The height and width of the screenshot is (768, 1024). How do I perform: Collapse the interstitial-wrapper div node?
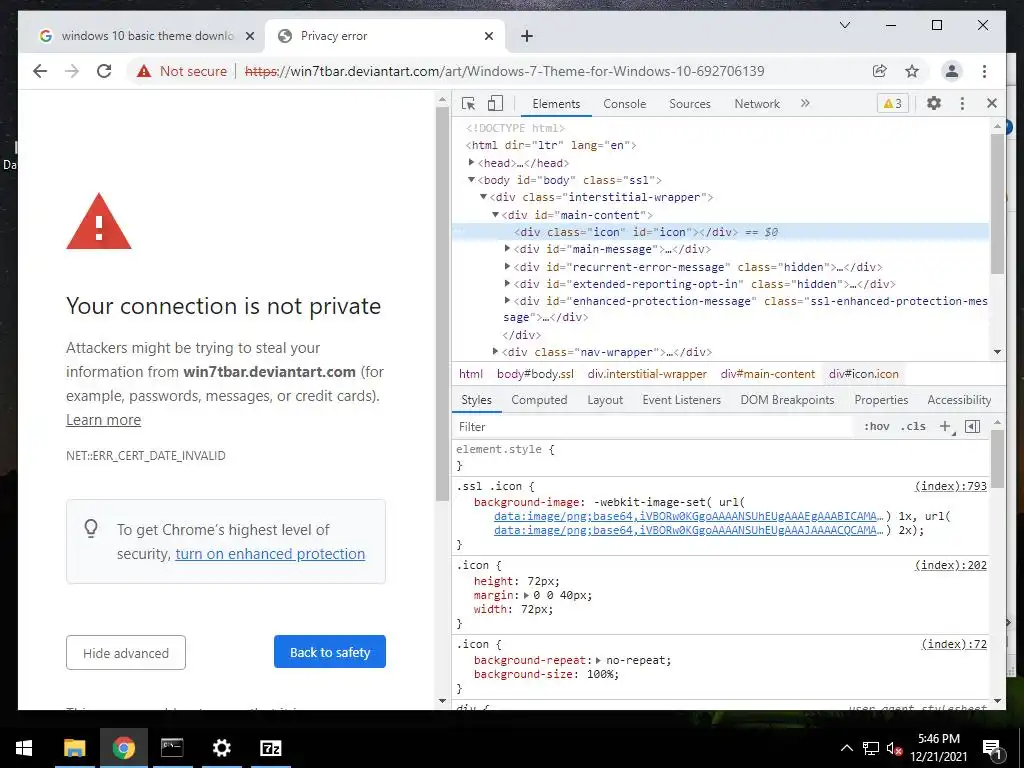click(483, 197)
